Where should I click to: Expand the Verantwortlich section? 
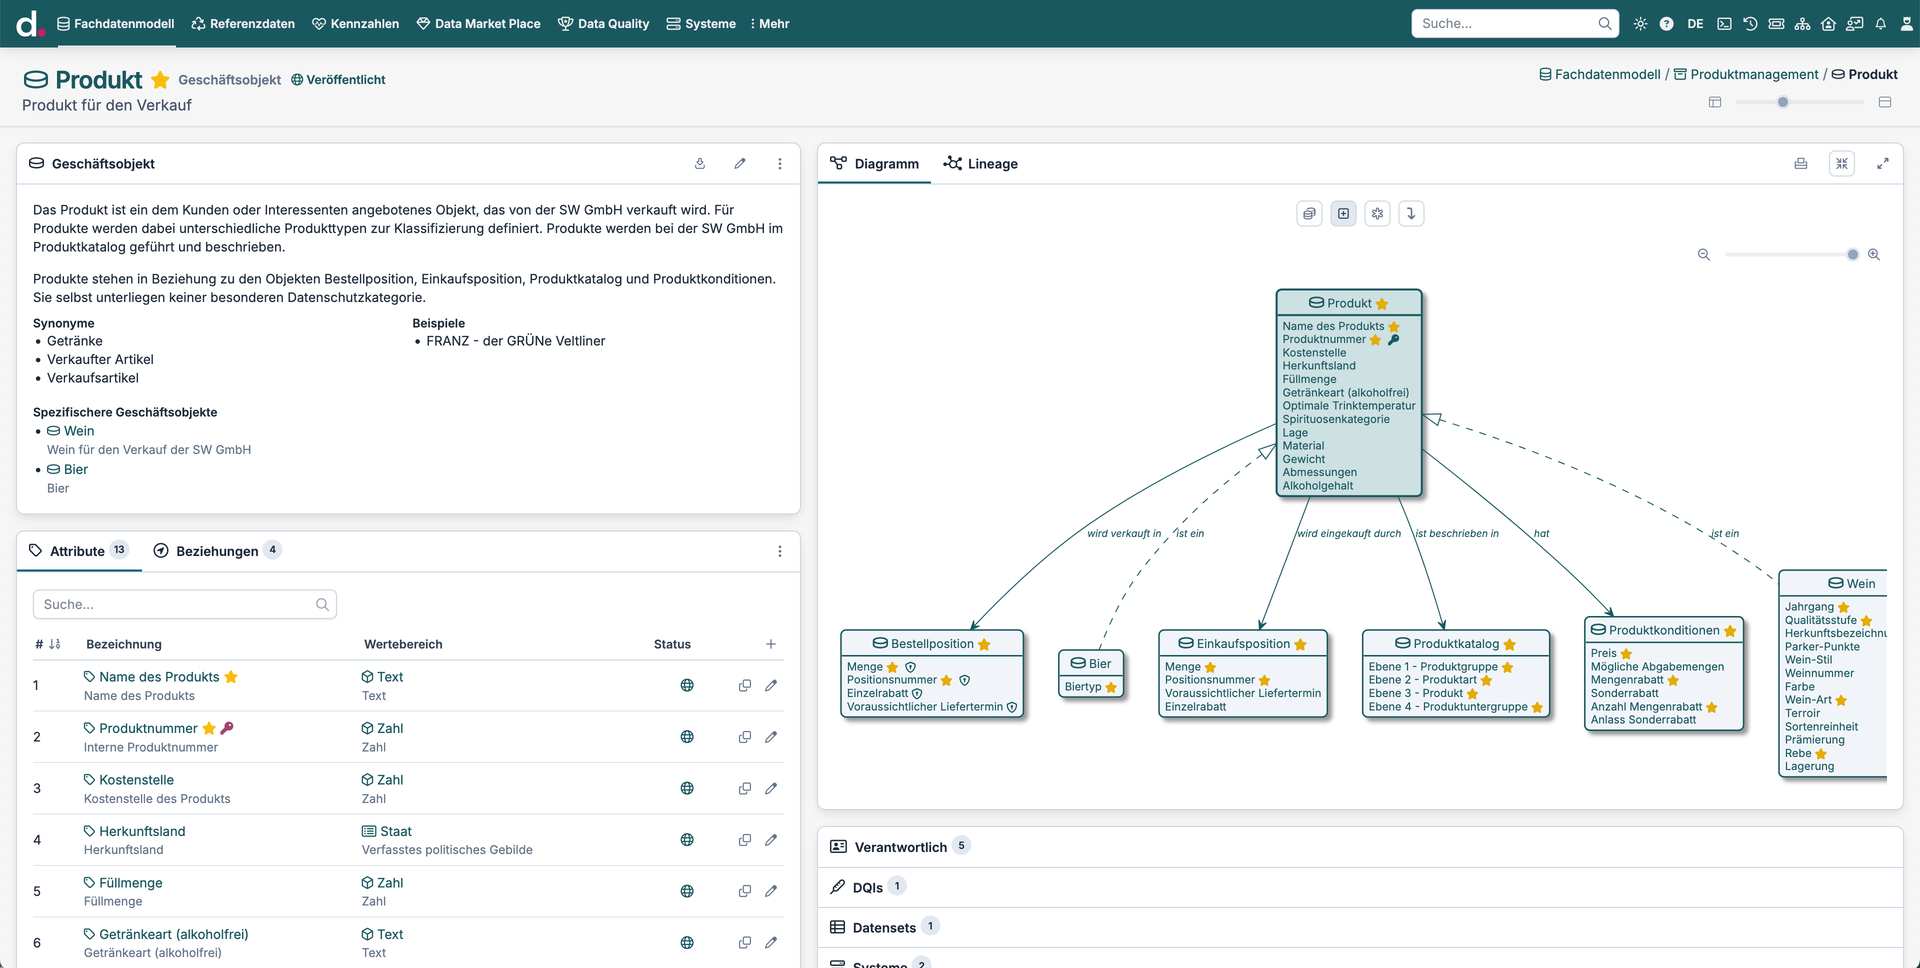900,847
